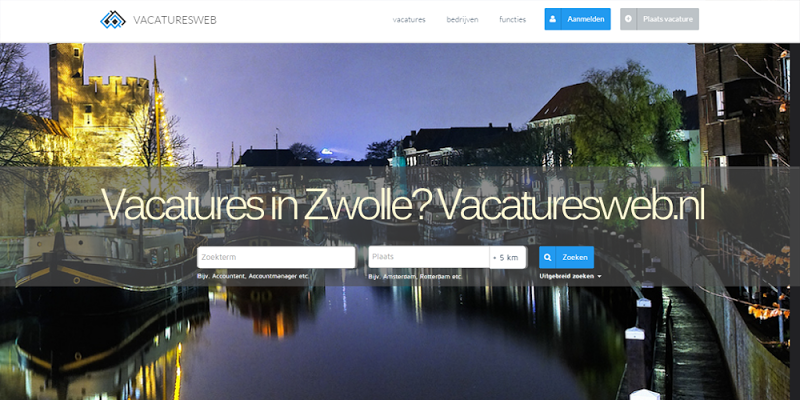The height and width of the screenshot is (400, 800).
Task: Click the Aanmelden button label
Action: click(x=586, y=19)
